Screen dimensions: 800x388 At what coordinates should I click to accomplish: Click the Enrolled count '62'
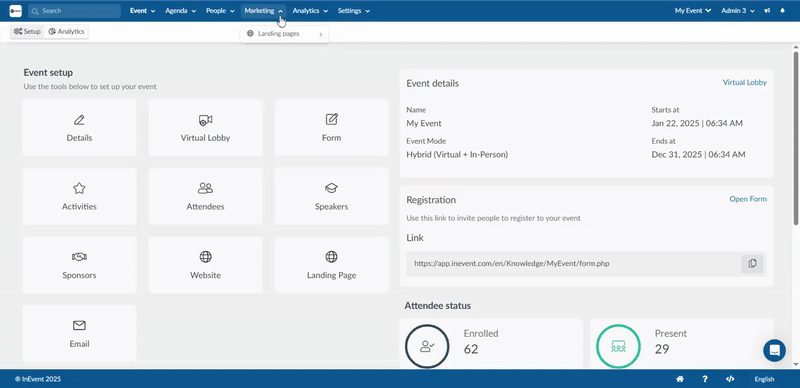[471, 349]
